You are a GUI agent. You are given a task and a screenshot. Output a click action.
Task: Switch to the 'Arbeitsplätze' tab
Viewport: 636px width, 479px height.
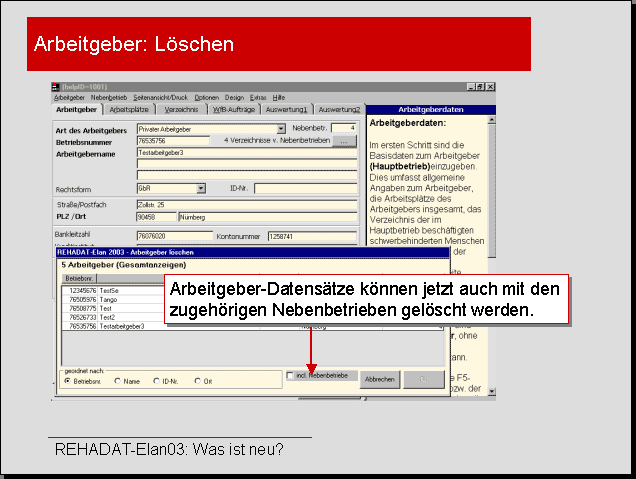[x=130, y=109]
